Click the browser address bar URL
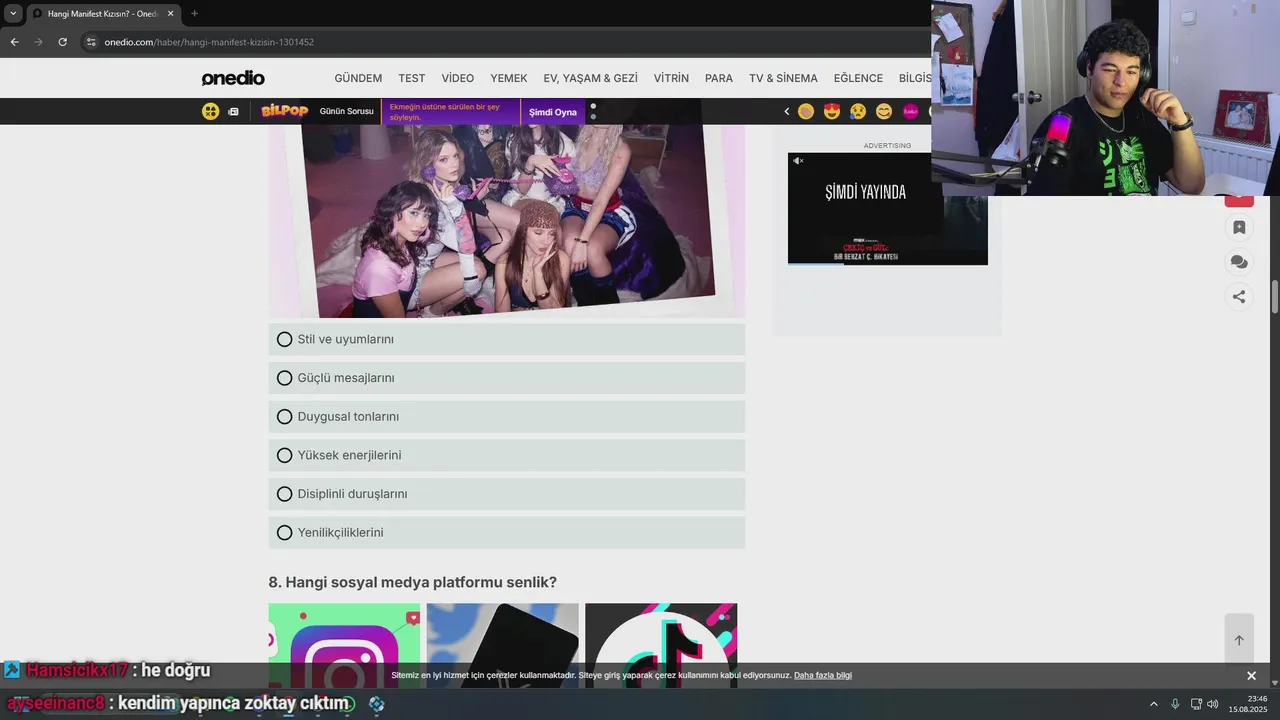The height and width of the screenshot is (720, 1280). [209, 42]
